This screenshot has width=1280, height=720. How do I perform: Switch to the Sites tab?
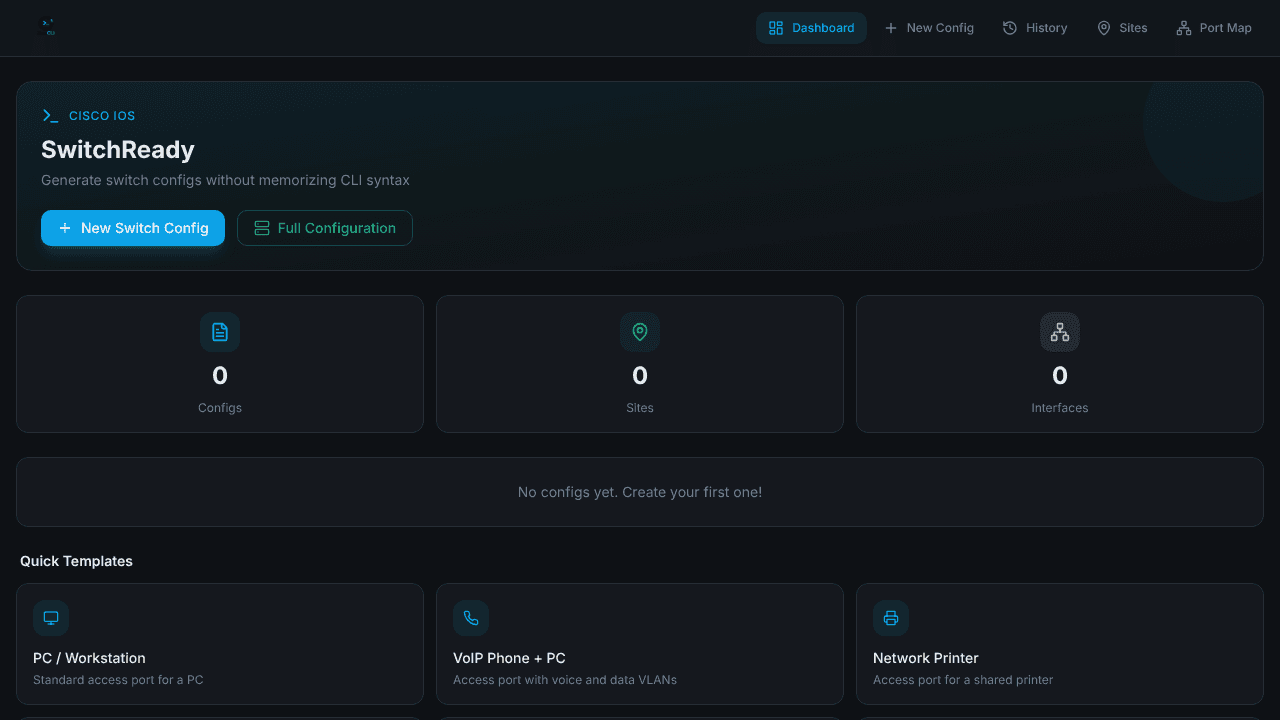(1122, 28)
